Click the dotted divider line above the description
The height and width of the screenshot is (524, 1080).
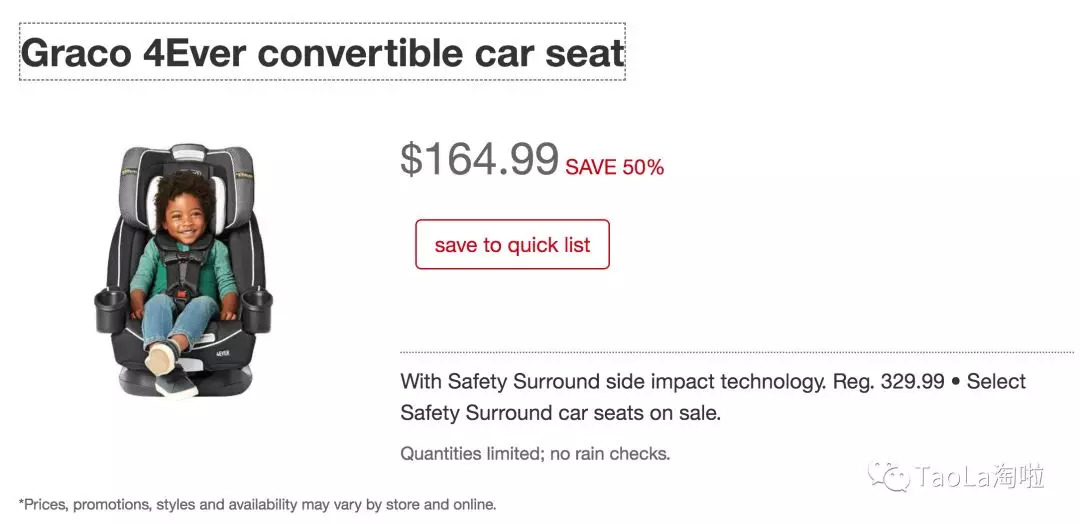click(736, 352)
